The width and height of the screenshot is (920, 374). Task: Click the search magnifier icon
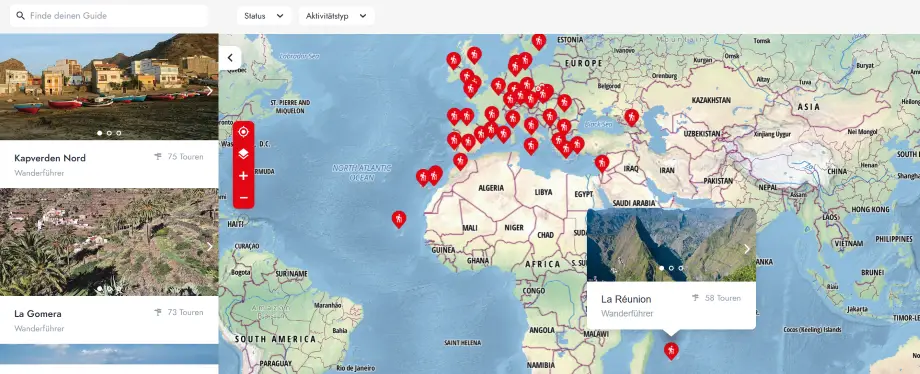21,16
